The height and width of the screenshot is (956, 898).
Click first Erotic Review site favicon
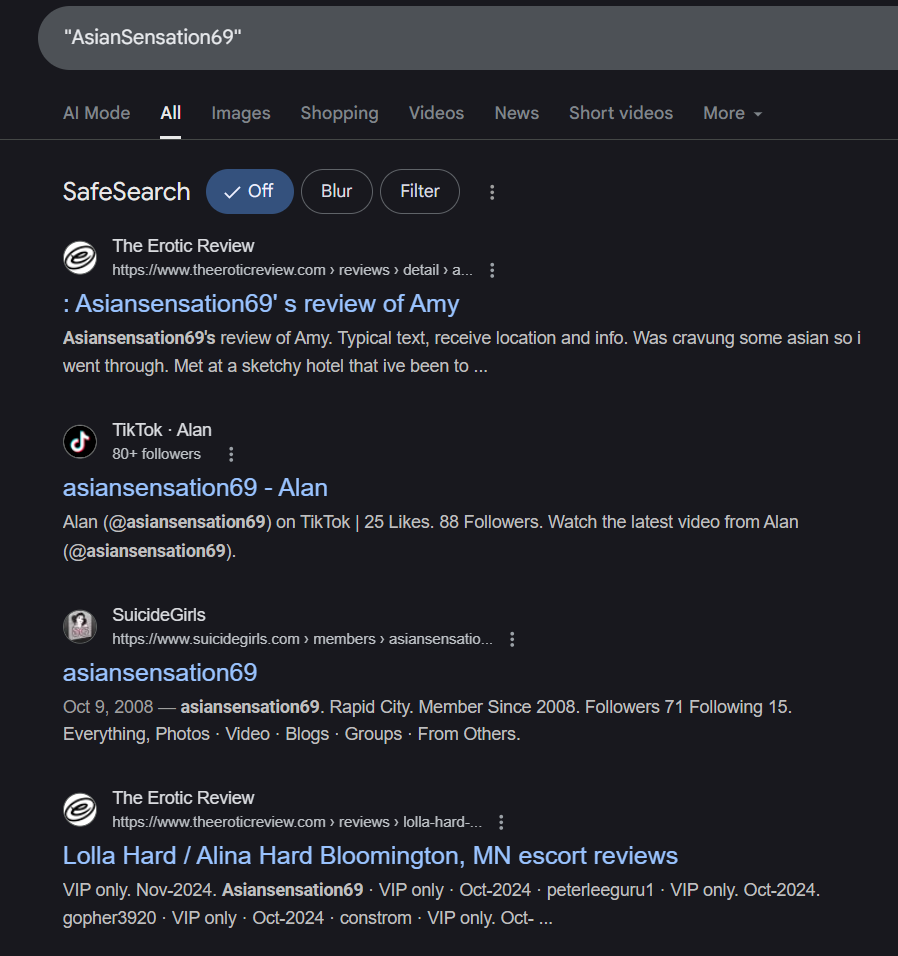pos(80,257)
